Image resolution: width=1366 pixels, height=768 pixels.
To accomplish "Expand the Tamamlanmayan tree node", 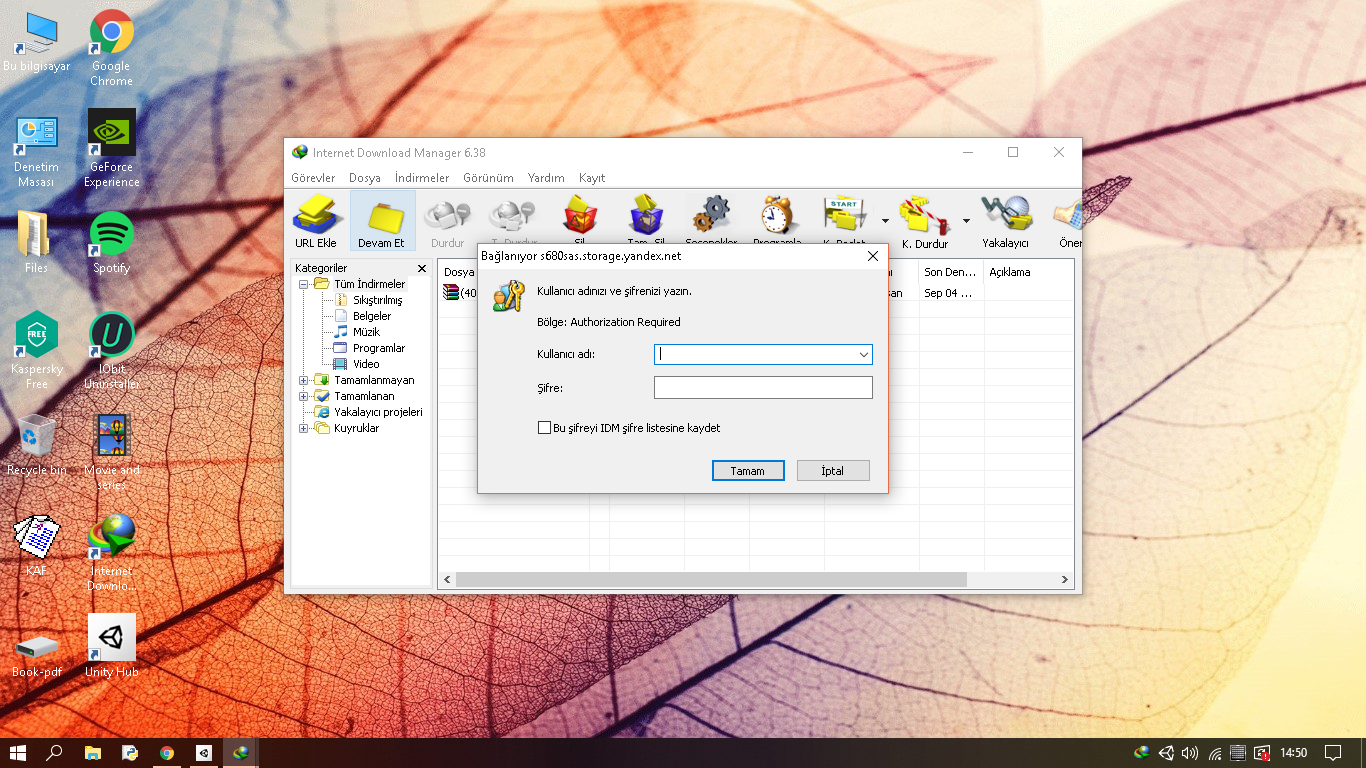I will tap(304, 380).
